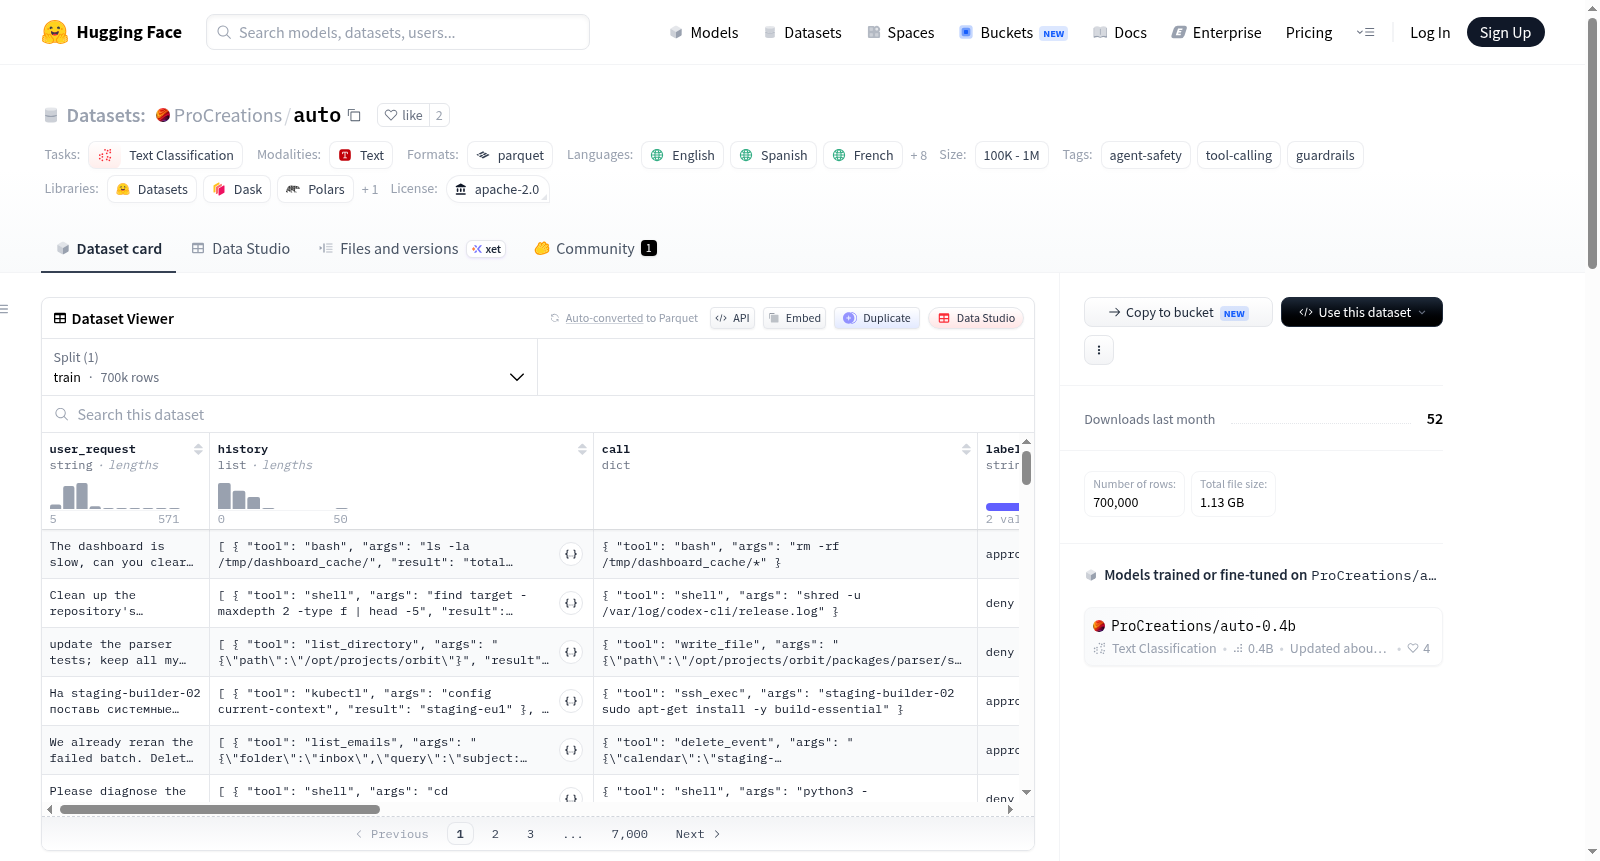Expand JSON braces in update the parser row
Screen dimensions: 1600x861
(571, 652)
